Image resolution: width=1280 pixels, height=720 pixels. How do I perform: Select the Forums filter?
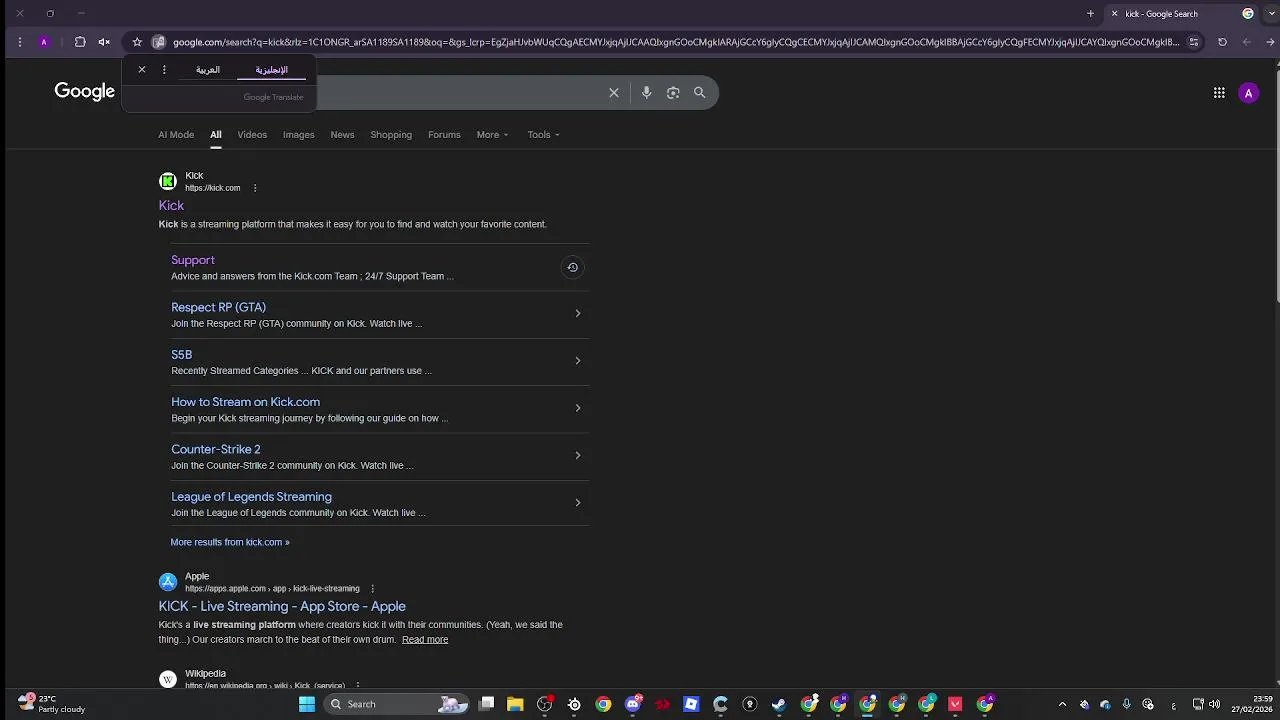pos(444,135)
